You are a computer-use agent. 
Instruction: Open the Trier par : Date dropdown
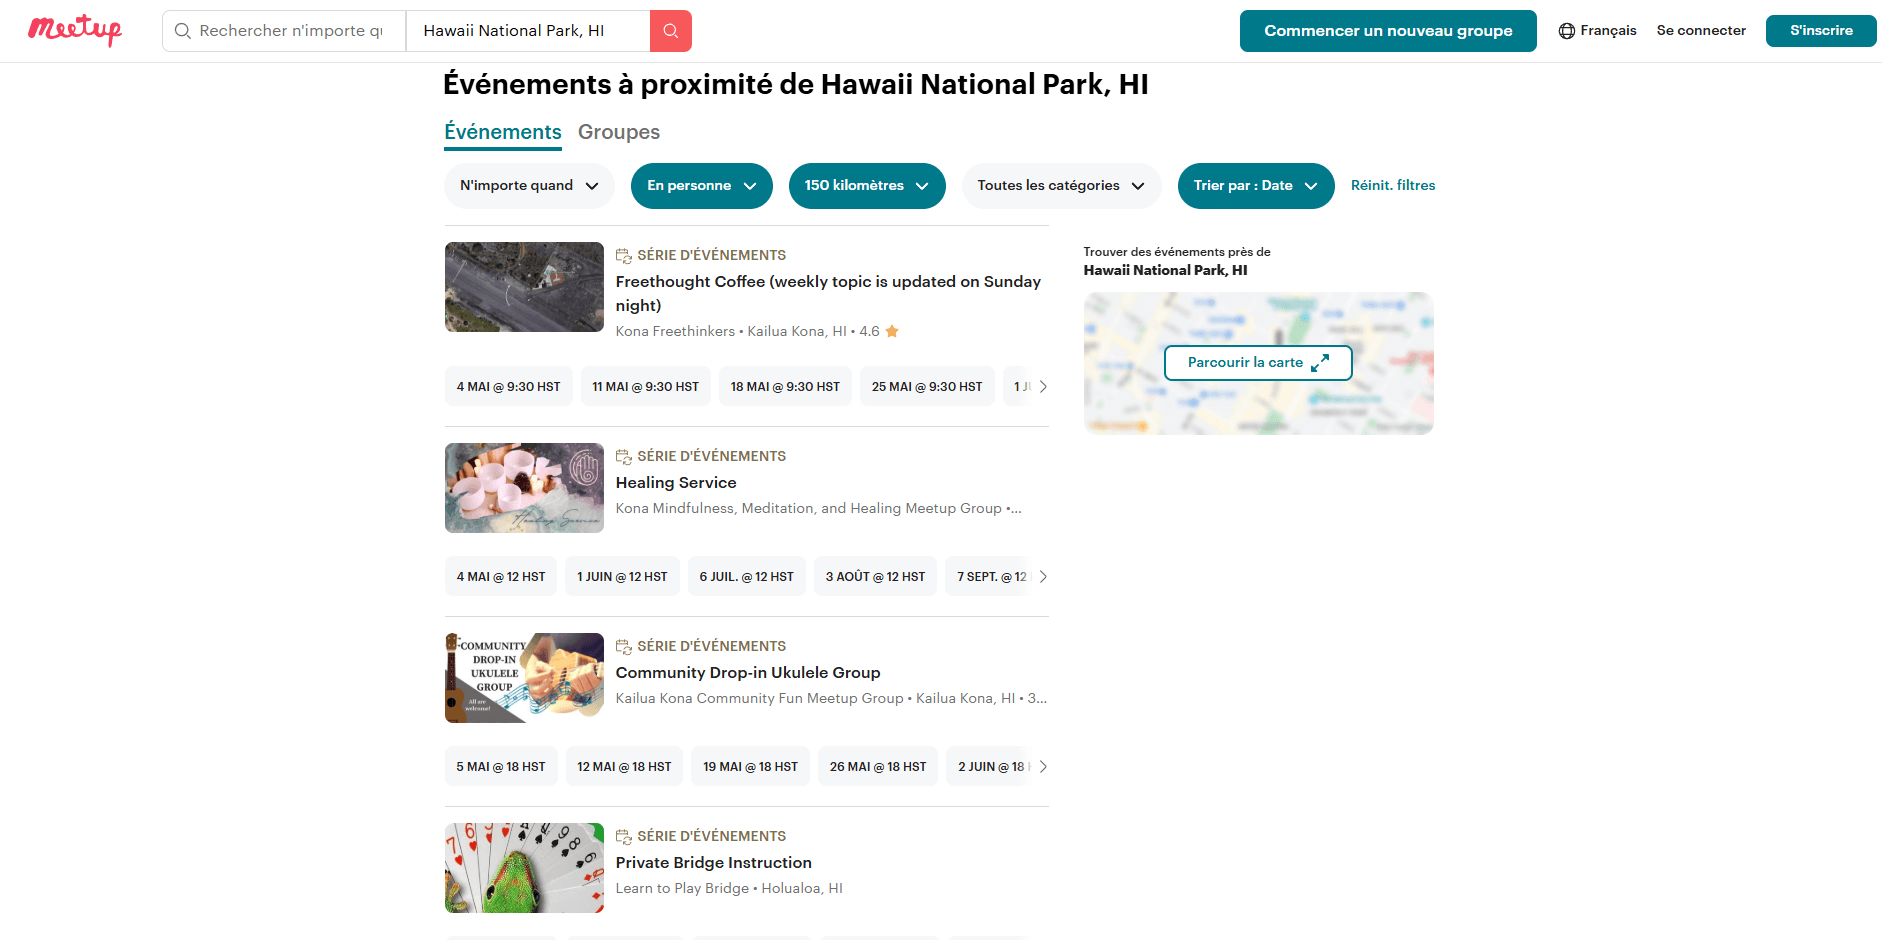[x=1256, y=186]
